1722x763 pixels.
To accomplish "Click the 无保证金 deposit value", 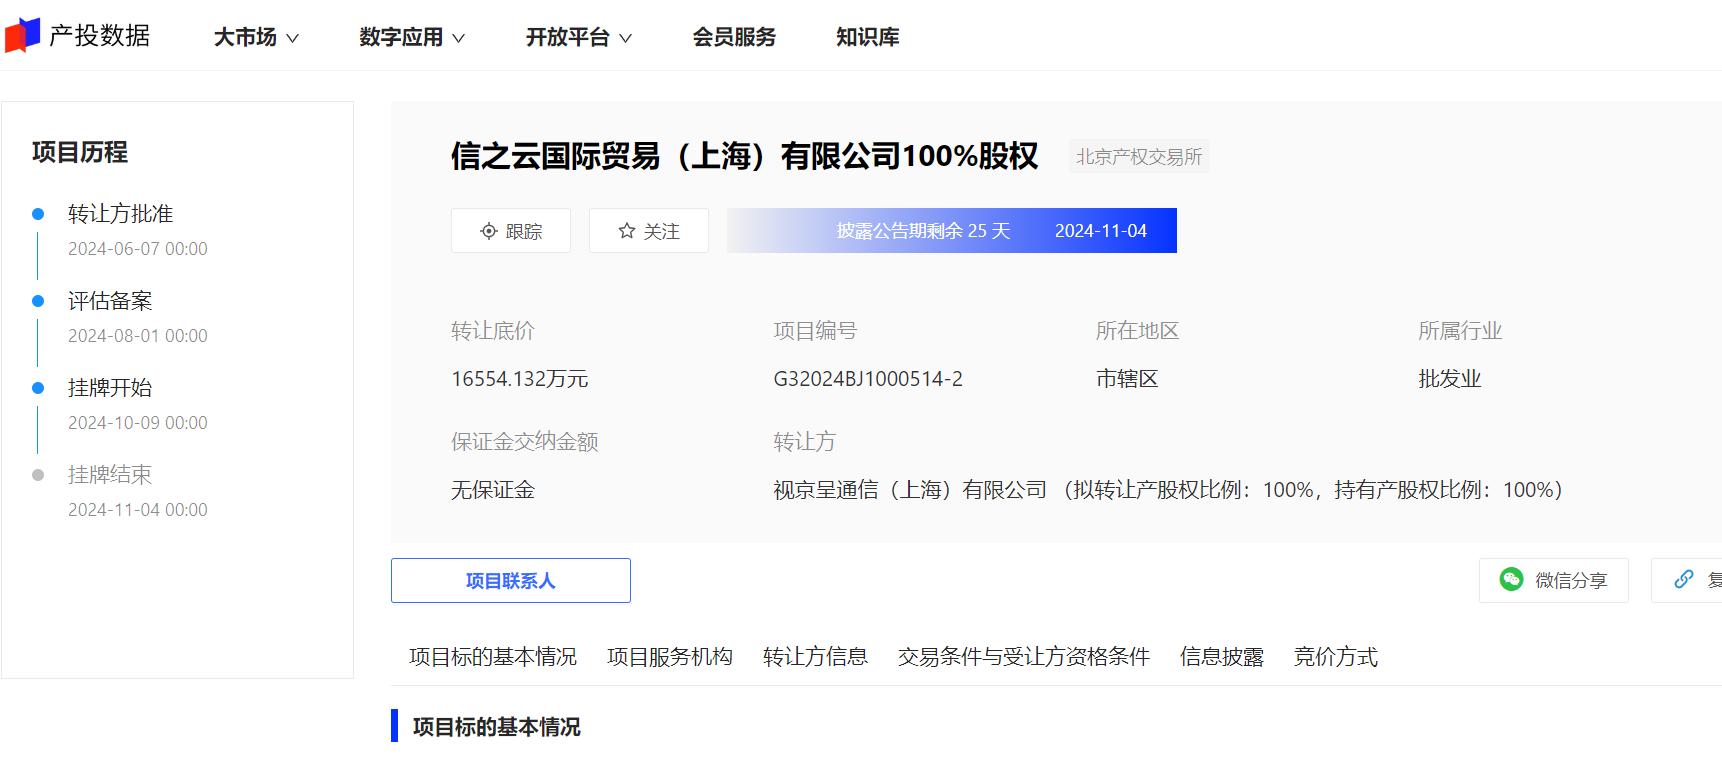I will [493, 490].
